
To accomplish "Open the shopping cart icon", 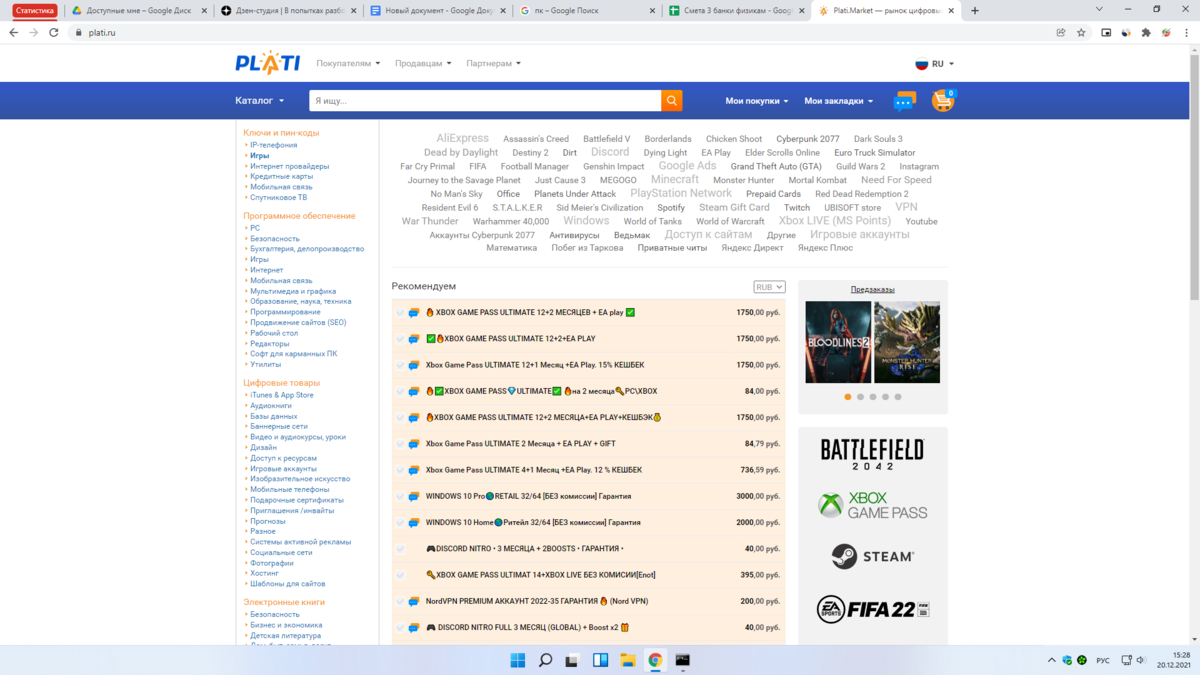I will point(943,100).
